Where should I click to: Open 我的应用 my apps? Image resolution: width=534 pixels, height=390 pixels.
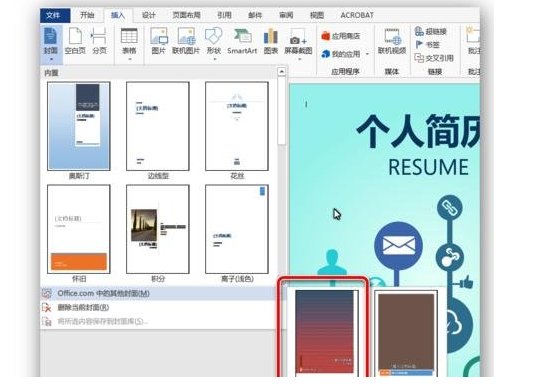[x=341, y=54]
